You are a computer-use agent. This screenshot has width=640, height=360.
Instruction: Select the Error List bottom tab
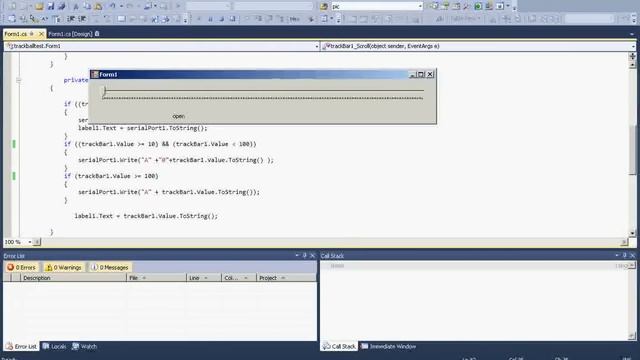(x=22, y=347)
